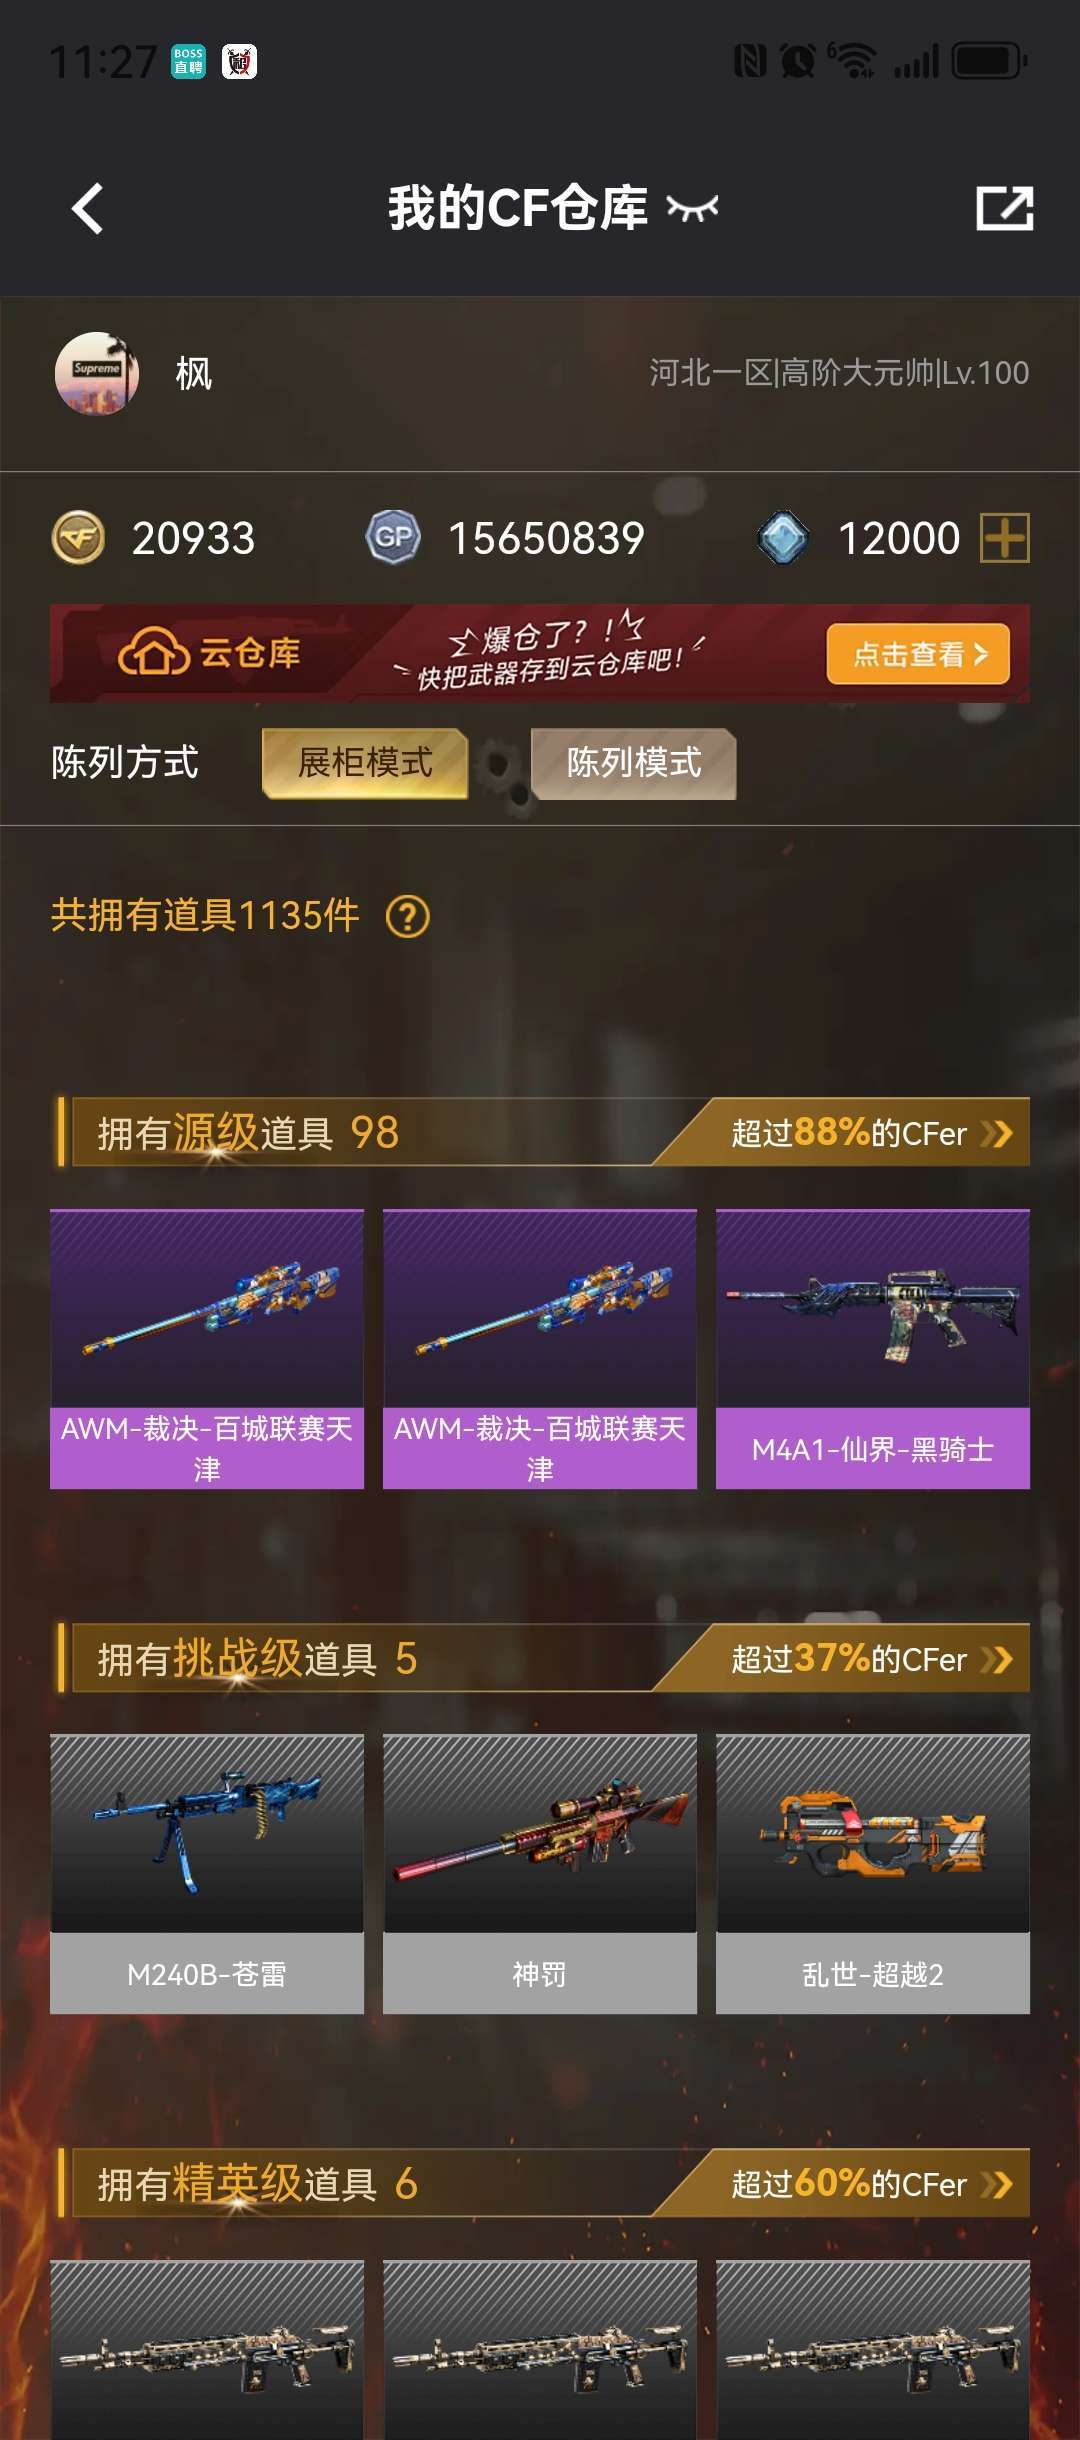Image resolution: width=1080 pixels, height=2440 pixels.
Task: Tap the GP currency icon
Action: 393,538
